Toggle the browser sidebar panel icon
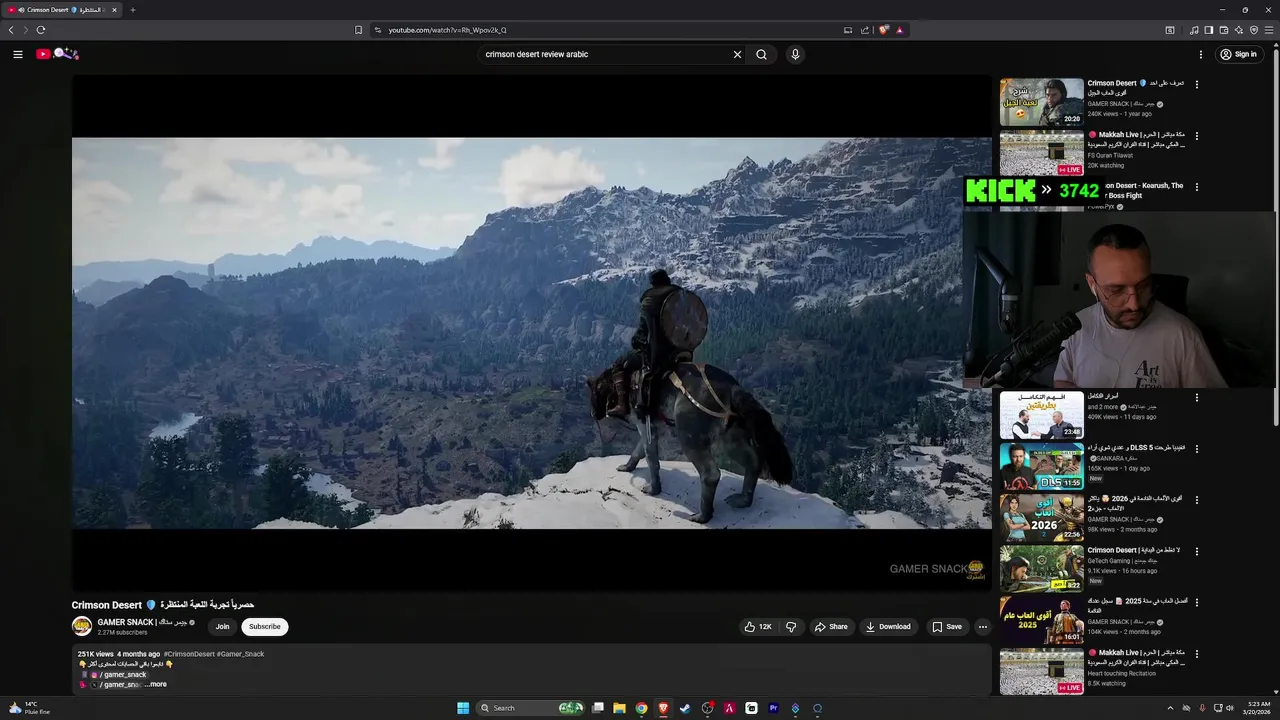The height and width of the screenshot is (720, 1280). pyautogui.click(x=1208, y=30)
